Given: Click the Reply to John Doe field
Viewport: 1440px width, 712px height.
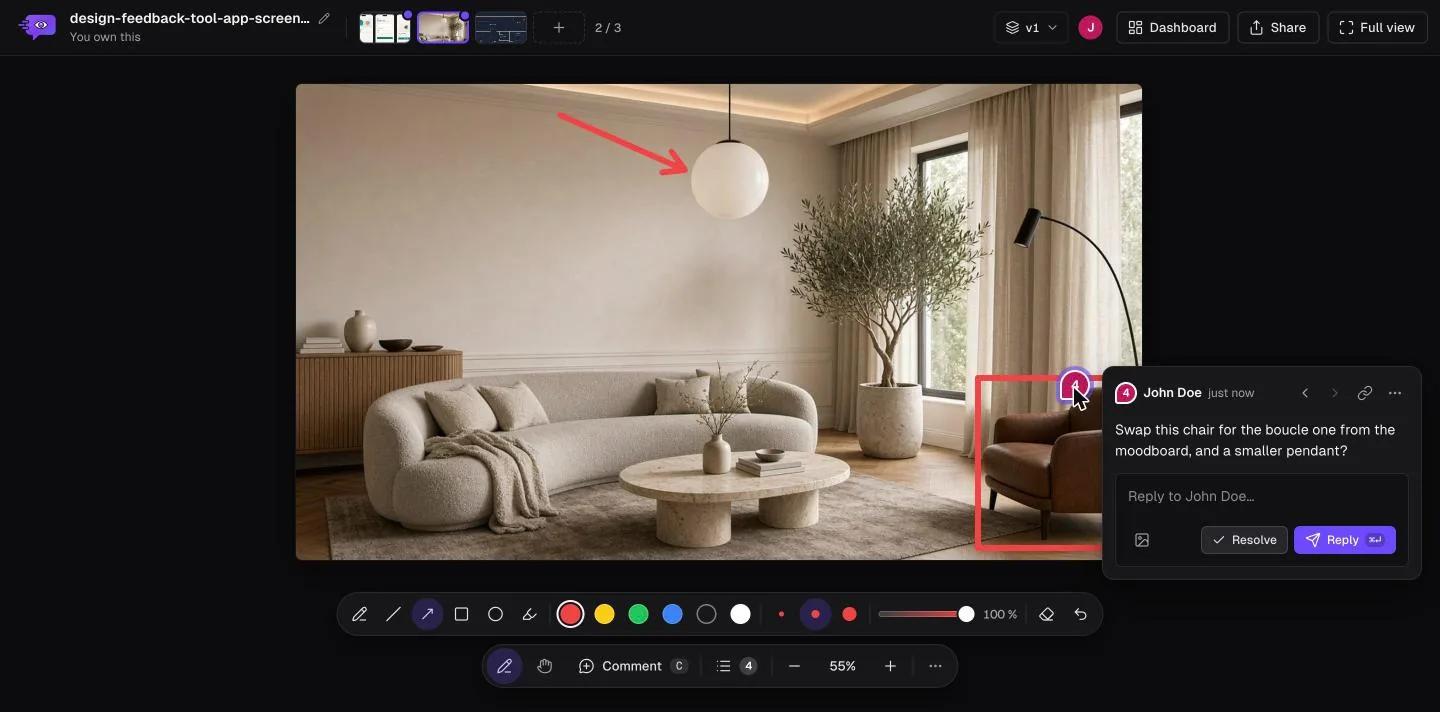Looking at the screenshot, I should point(1262,496).
